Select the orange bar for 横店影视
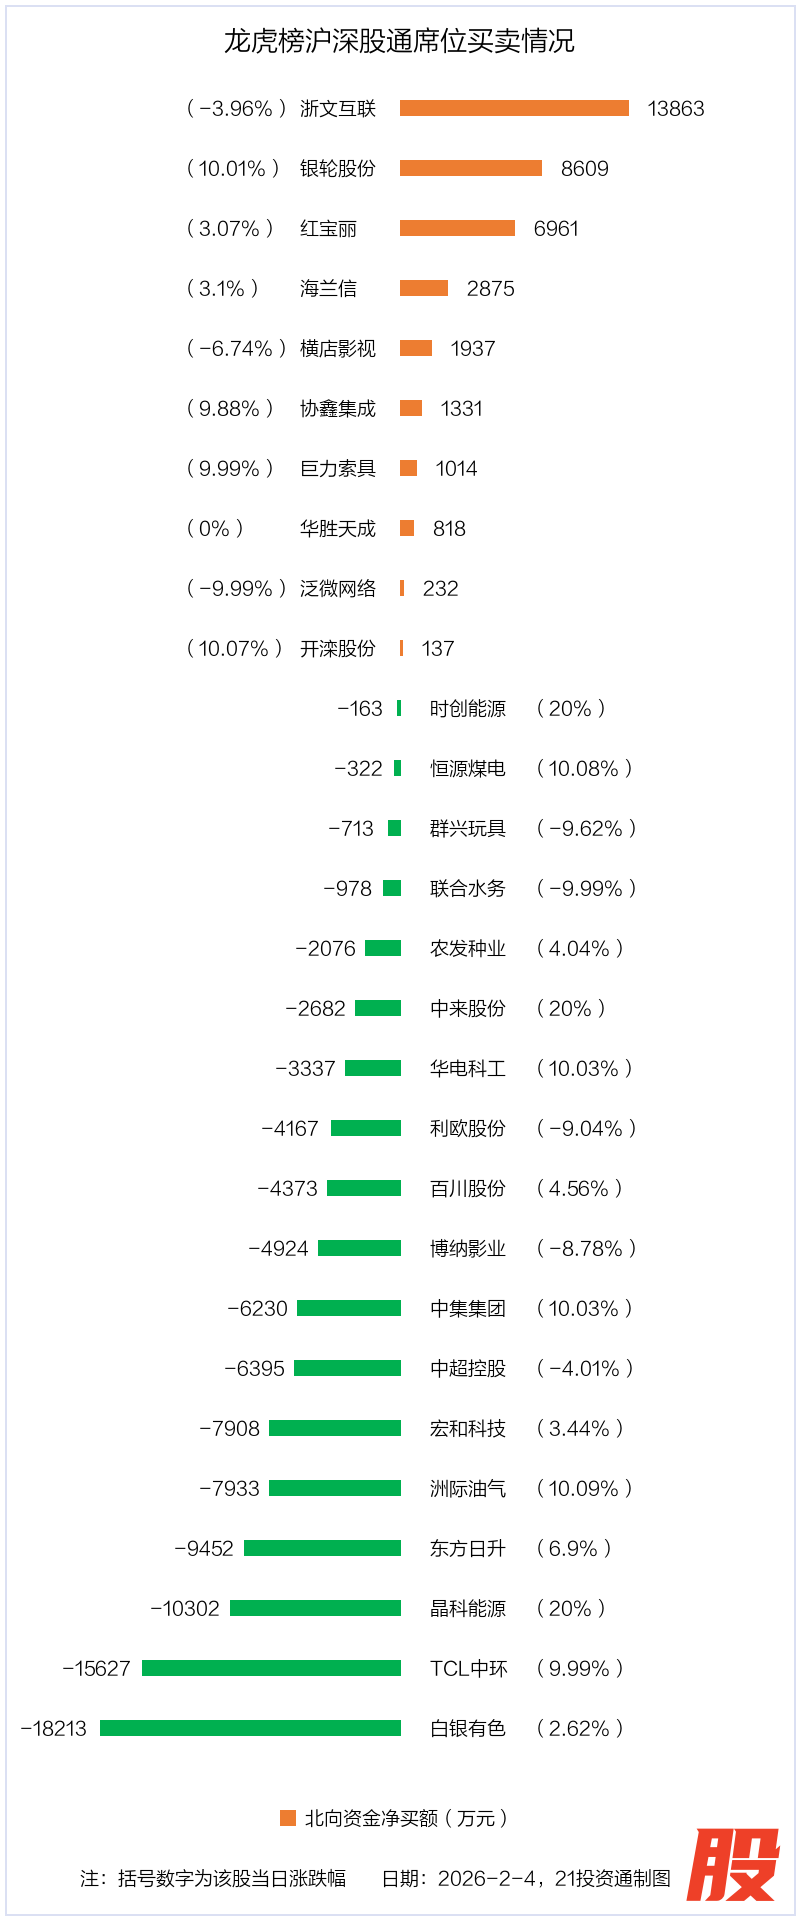This screenshot has height=1920, width=800. [x=416, y=348]
